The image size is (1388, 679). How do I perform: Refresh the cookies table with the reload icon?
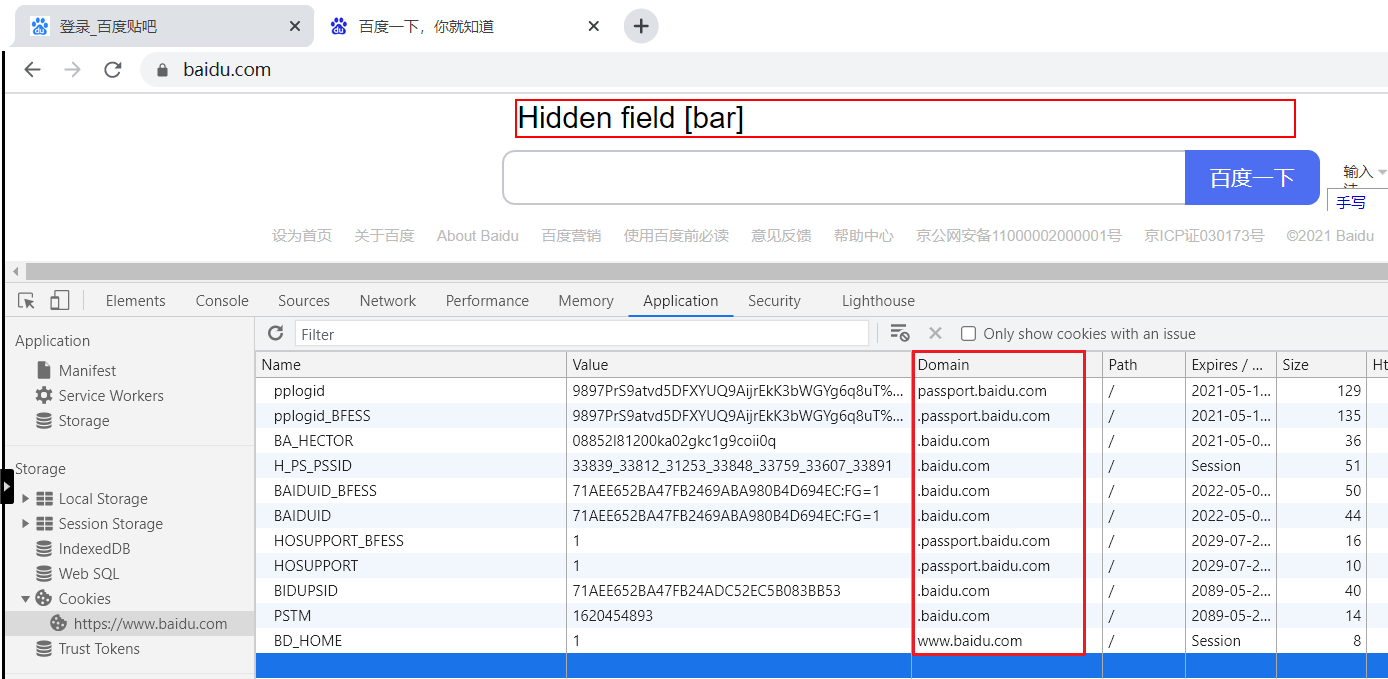point(276,333)
